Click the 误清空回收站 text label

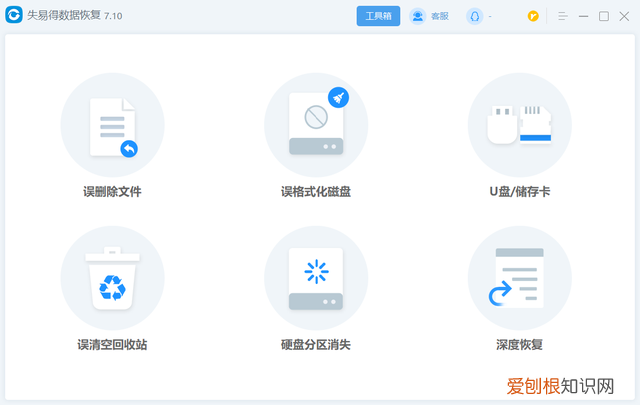pyautogui.click(x=112, y=345)
